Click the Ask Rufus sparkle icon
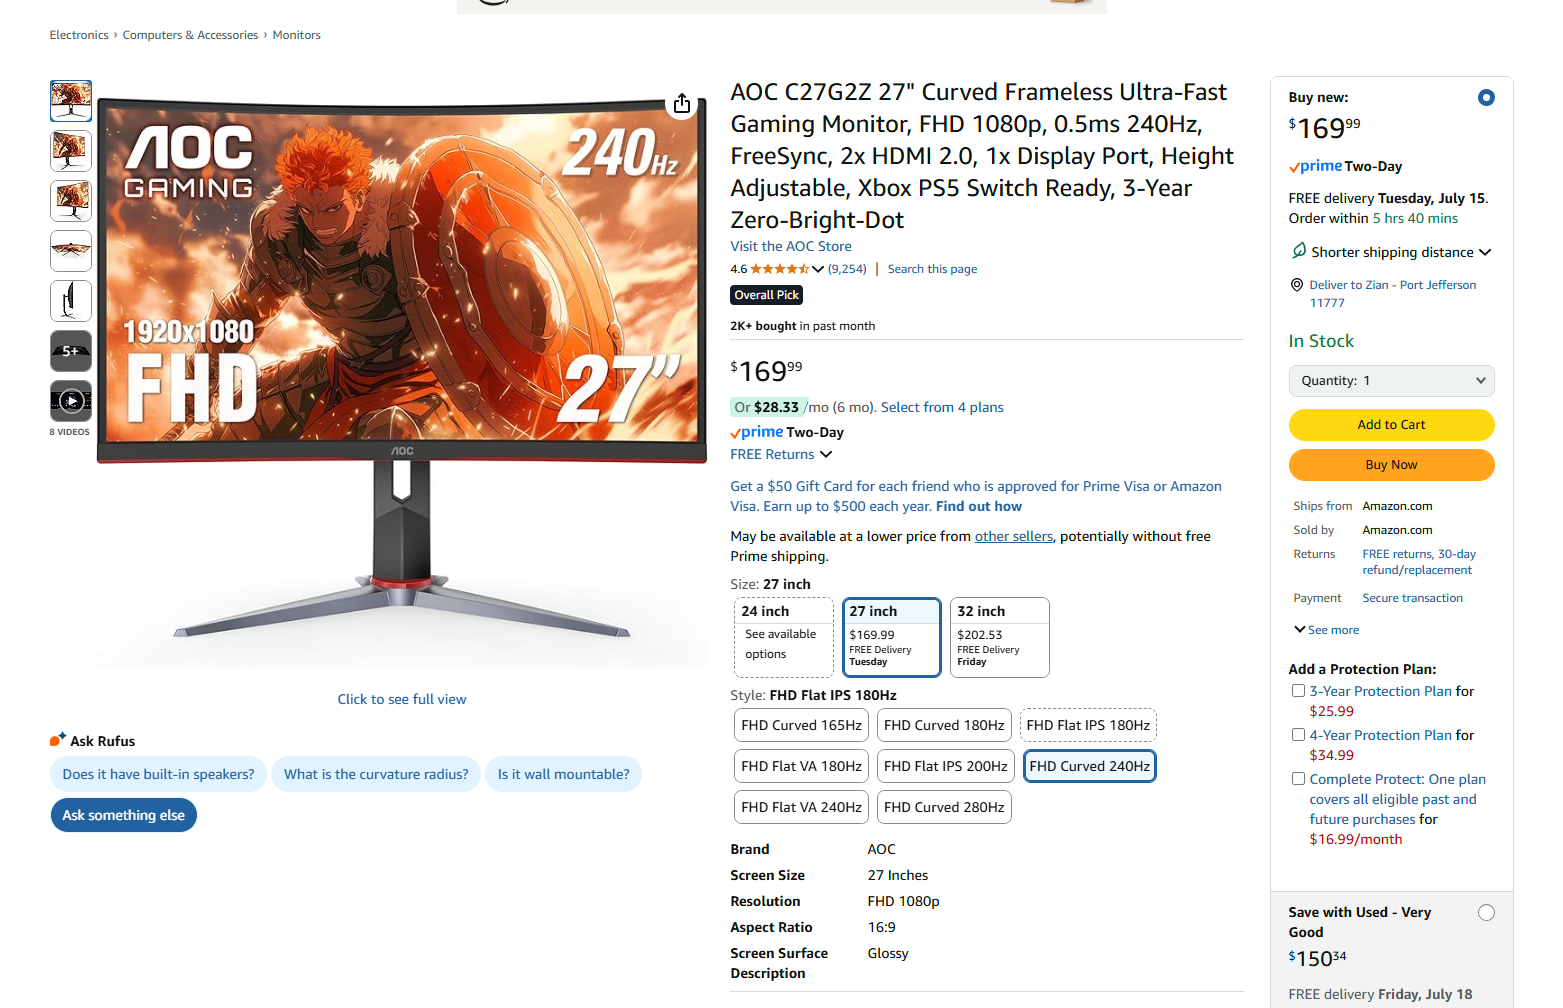The image size is (1563, 1008). click(58, 740)
